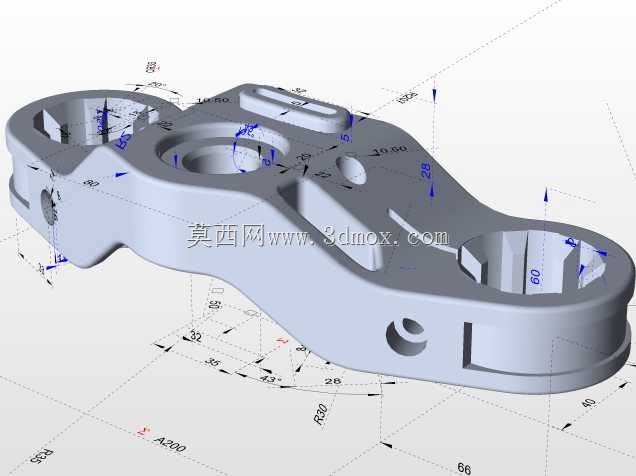Viewport: 636px width, 476px height.
Task: Click the "R30" radius dimension
Action: pyautogui.click(x=320, y=414)
